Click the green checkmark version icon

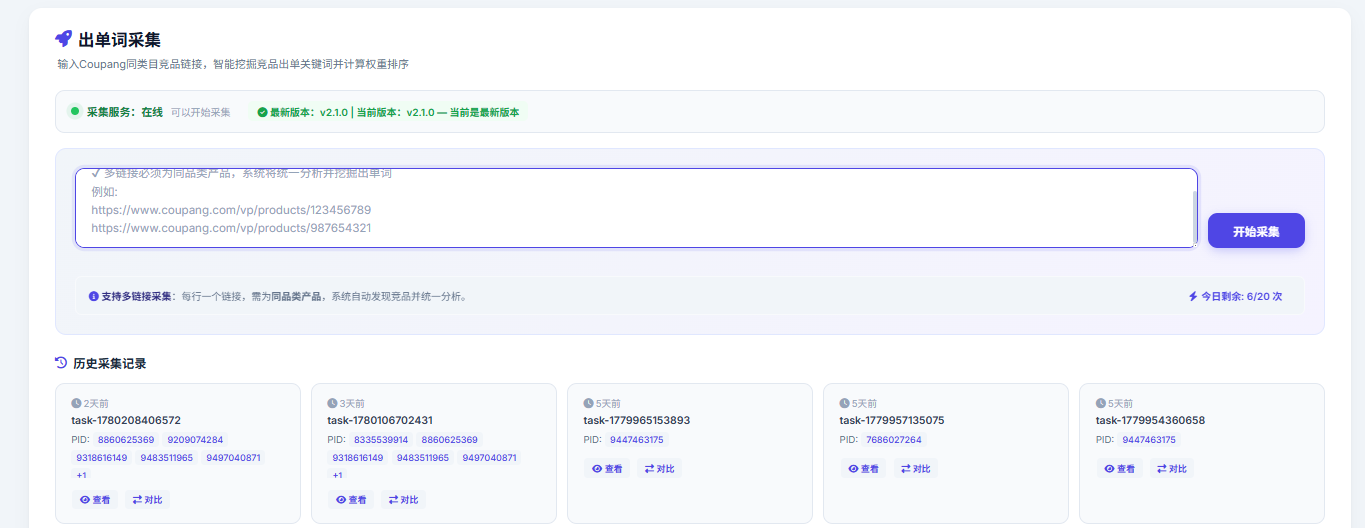262,112
